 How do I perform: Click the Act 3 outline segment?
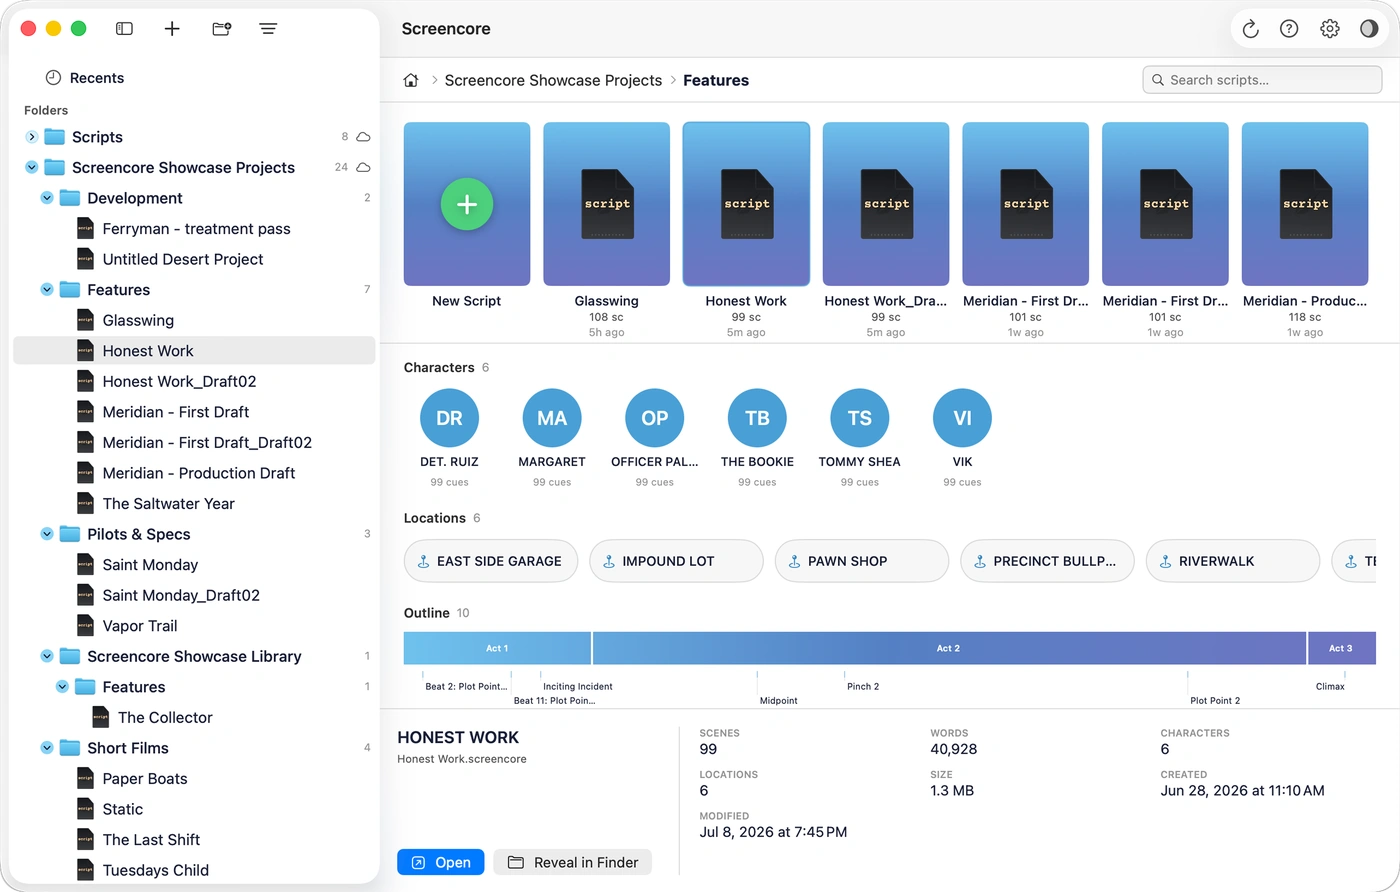click(x=1342, y=648)
